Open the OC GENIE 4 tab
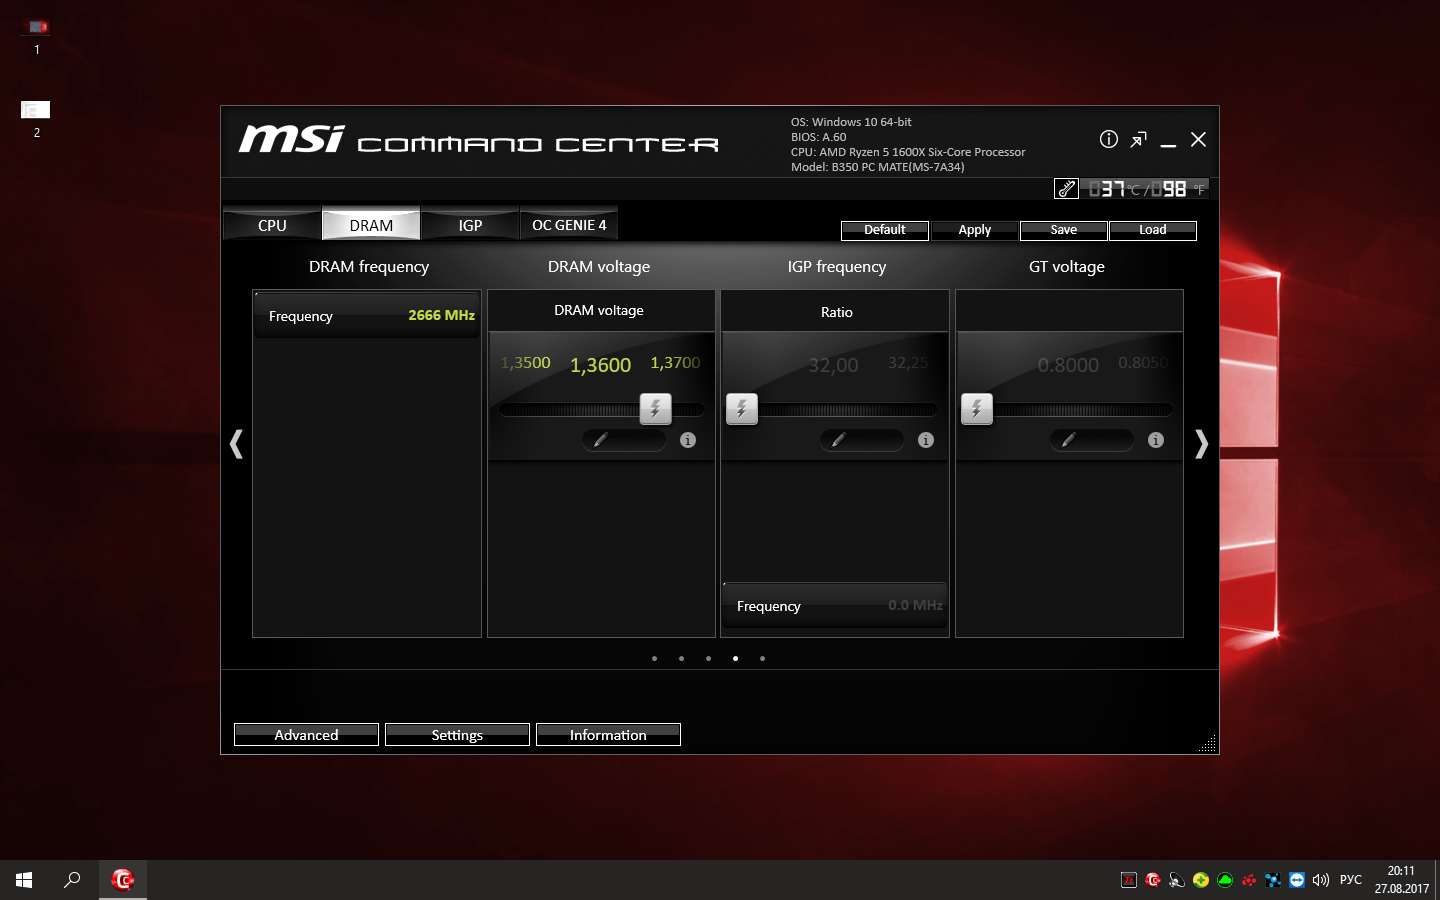 click(569, 225)
